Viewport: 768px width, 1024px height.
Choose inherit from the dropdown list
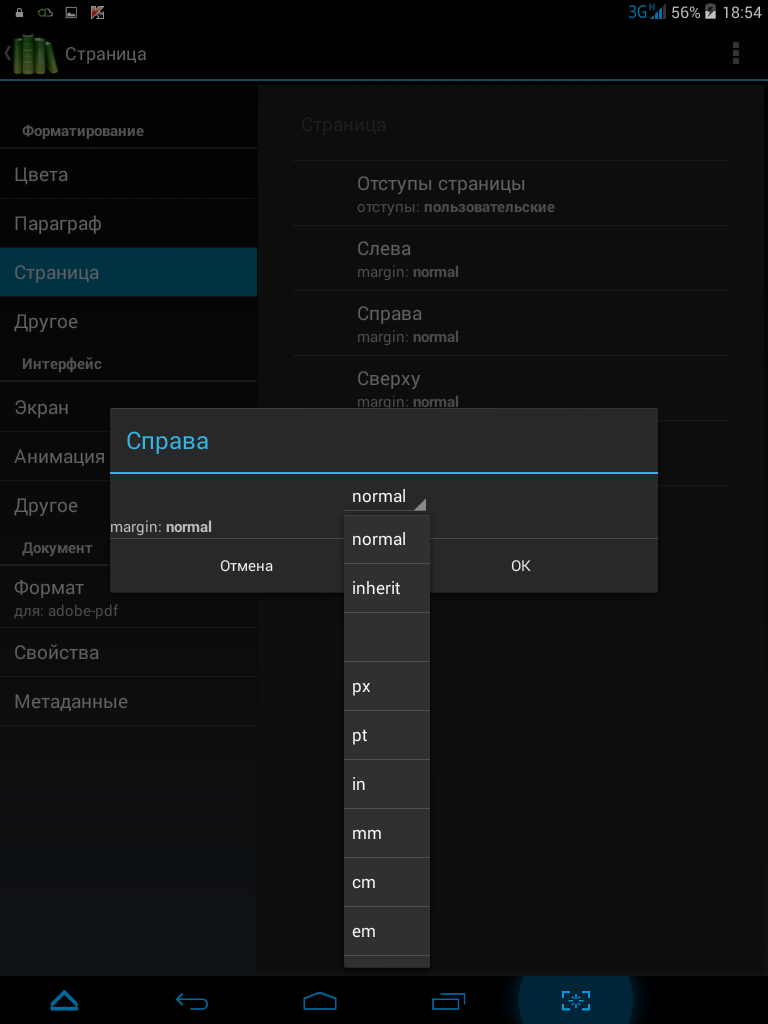click(x=387, y=588)
